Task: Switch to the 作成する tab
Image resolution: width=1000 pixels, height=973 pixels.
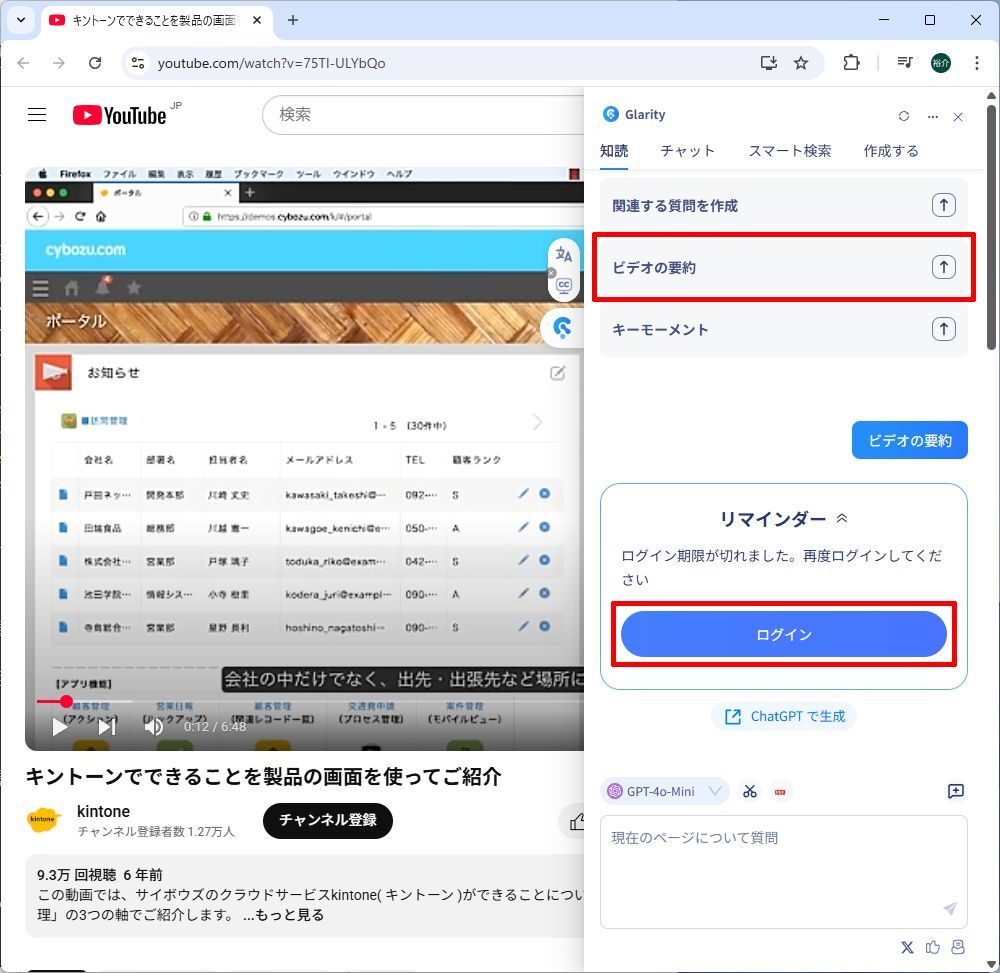Action: (891, 151)
